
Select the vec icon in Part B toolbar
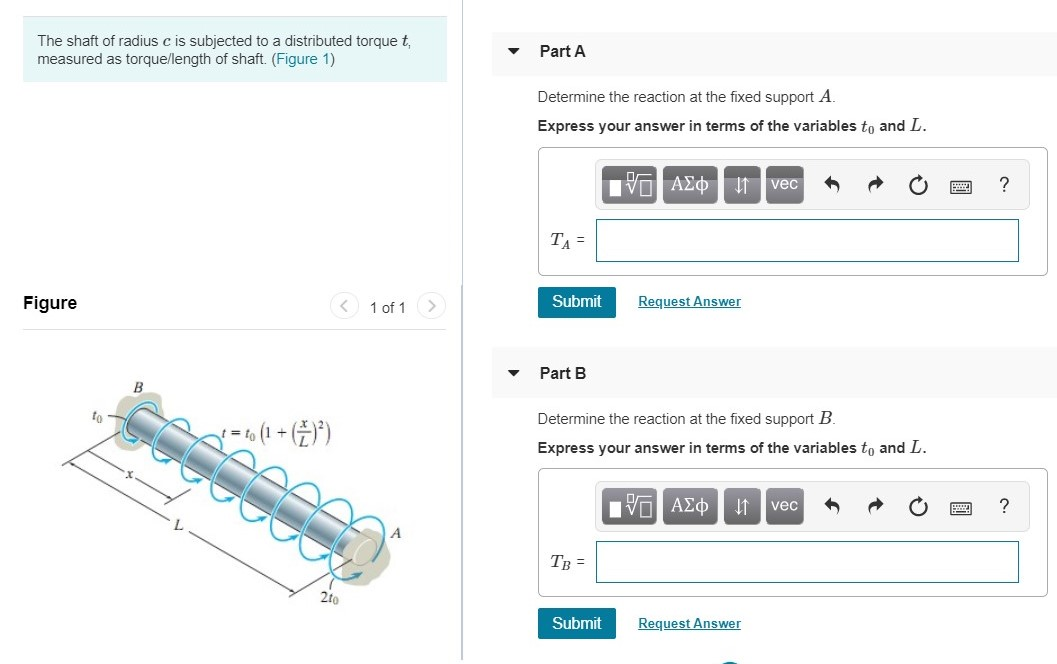(784, 506)
